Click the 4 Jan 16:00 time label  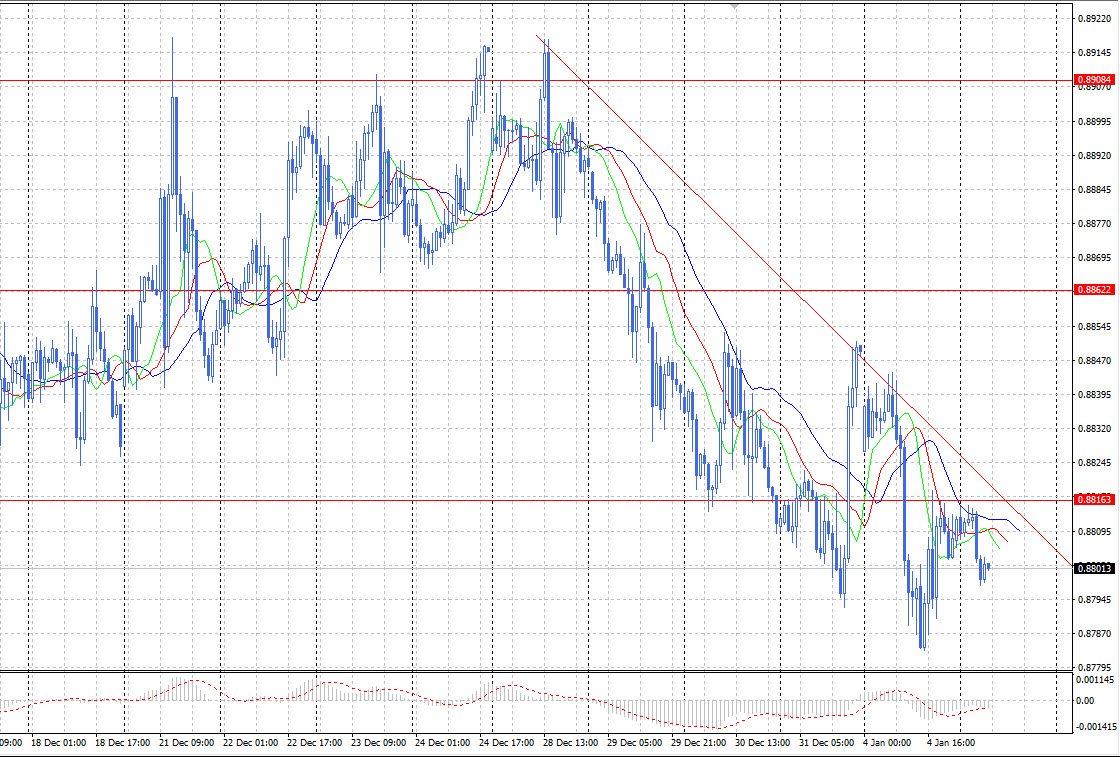tap(951, 743)
